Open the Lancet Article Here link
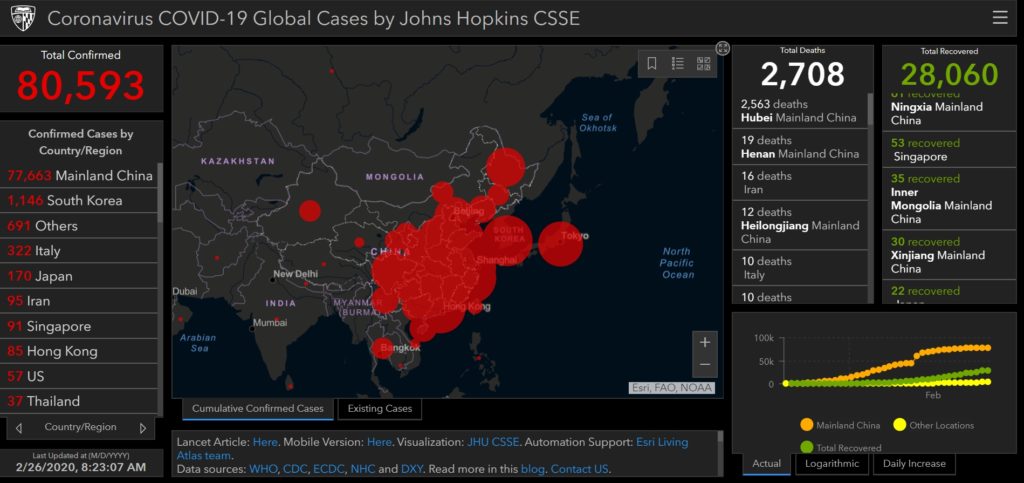The width and height of the screenshot is (1024, 483). [265, 442]
